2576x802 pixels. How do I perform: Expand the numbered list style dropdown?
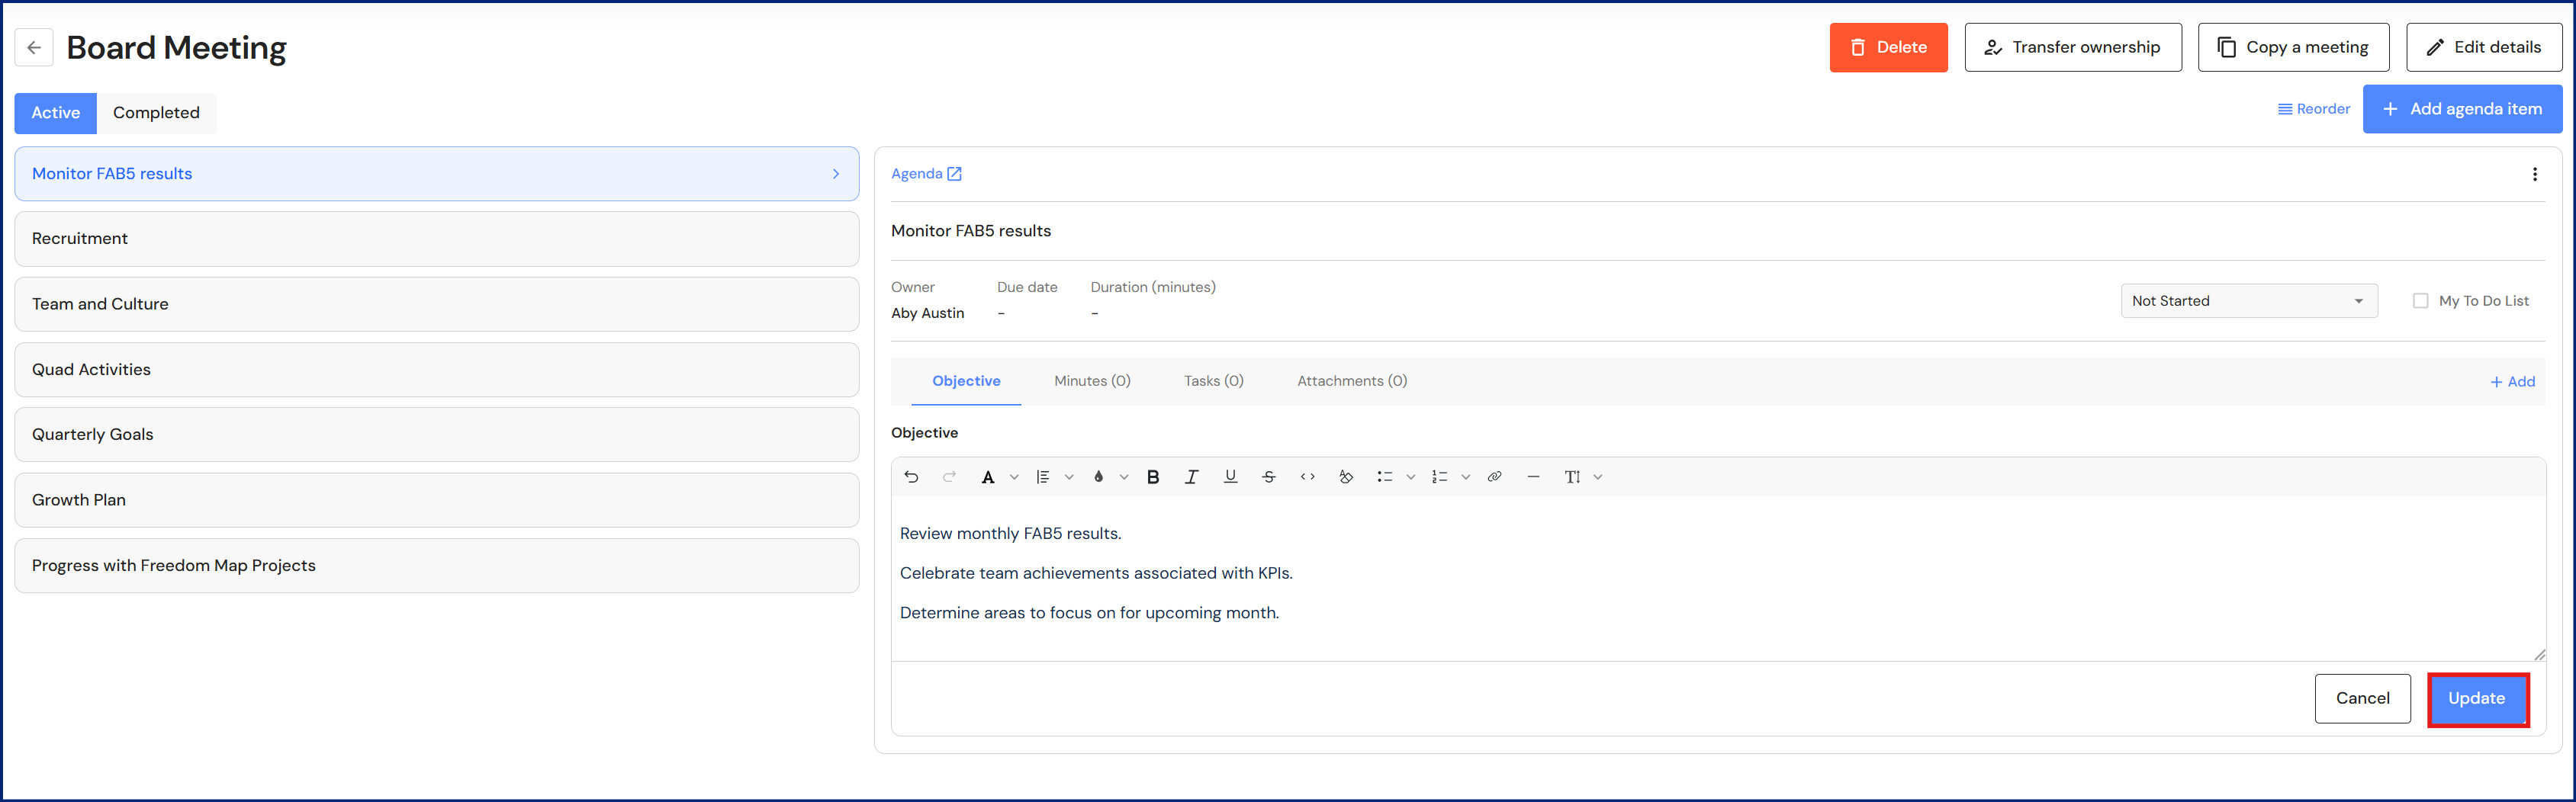(1466, 477)
